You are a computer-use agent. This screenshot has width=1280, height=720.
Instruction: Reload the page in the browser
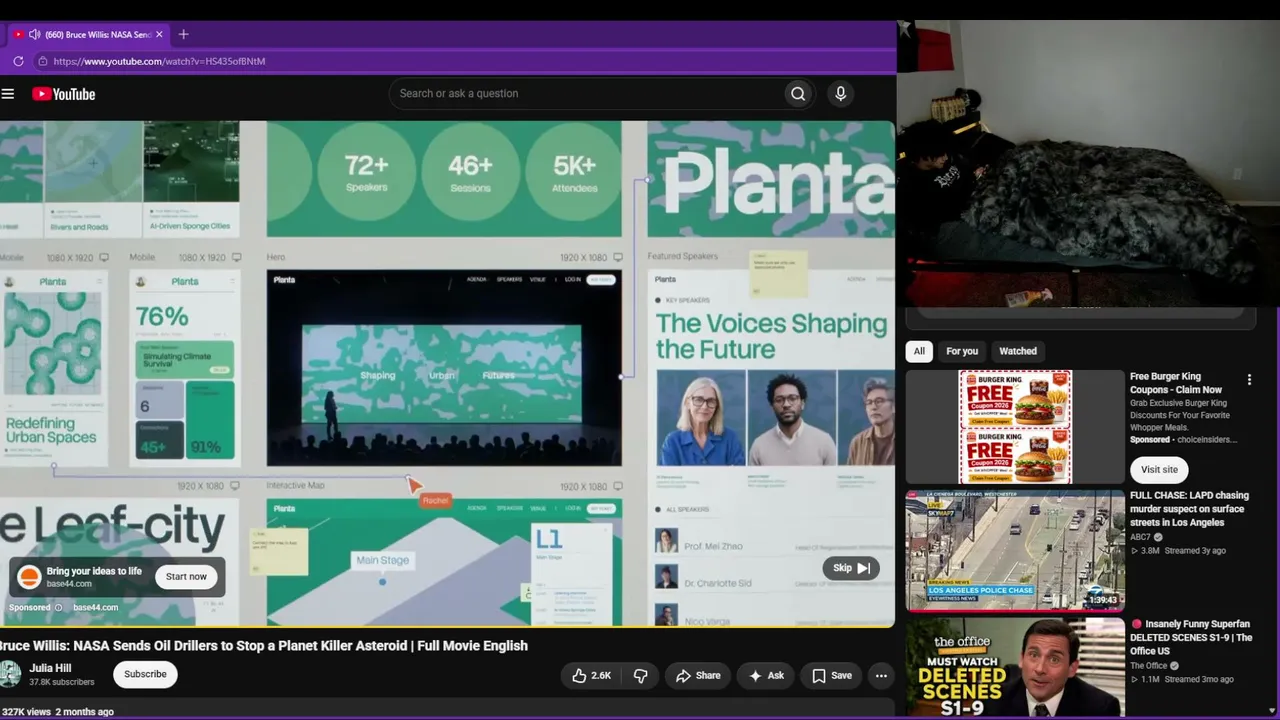pos(18,61)
